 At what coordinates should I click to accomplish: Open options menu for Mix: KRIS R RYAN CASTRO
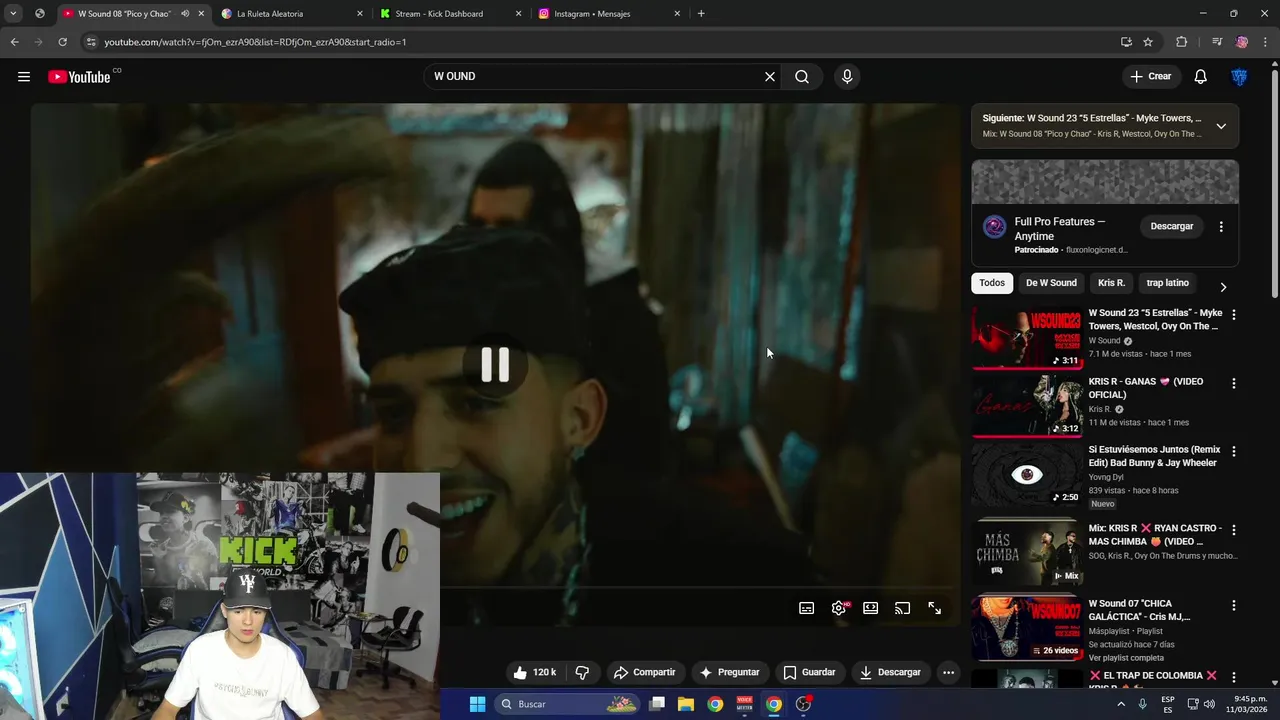coord(1234,530)
